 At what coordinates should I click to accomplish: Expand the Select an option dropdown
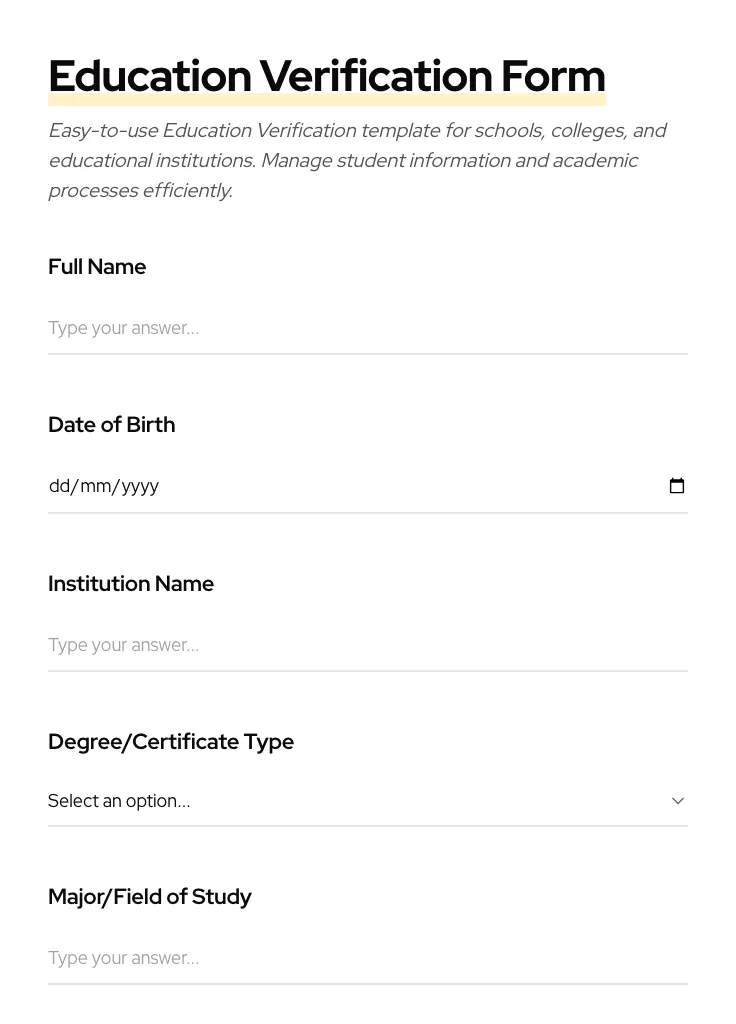(x=368, y=800)
